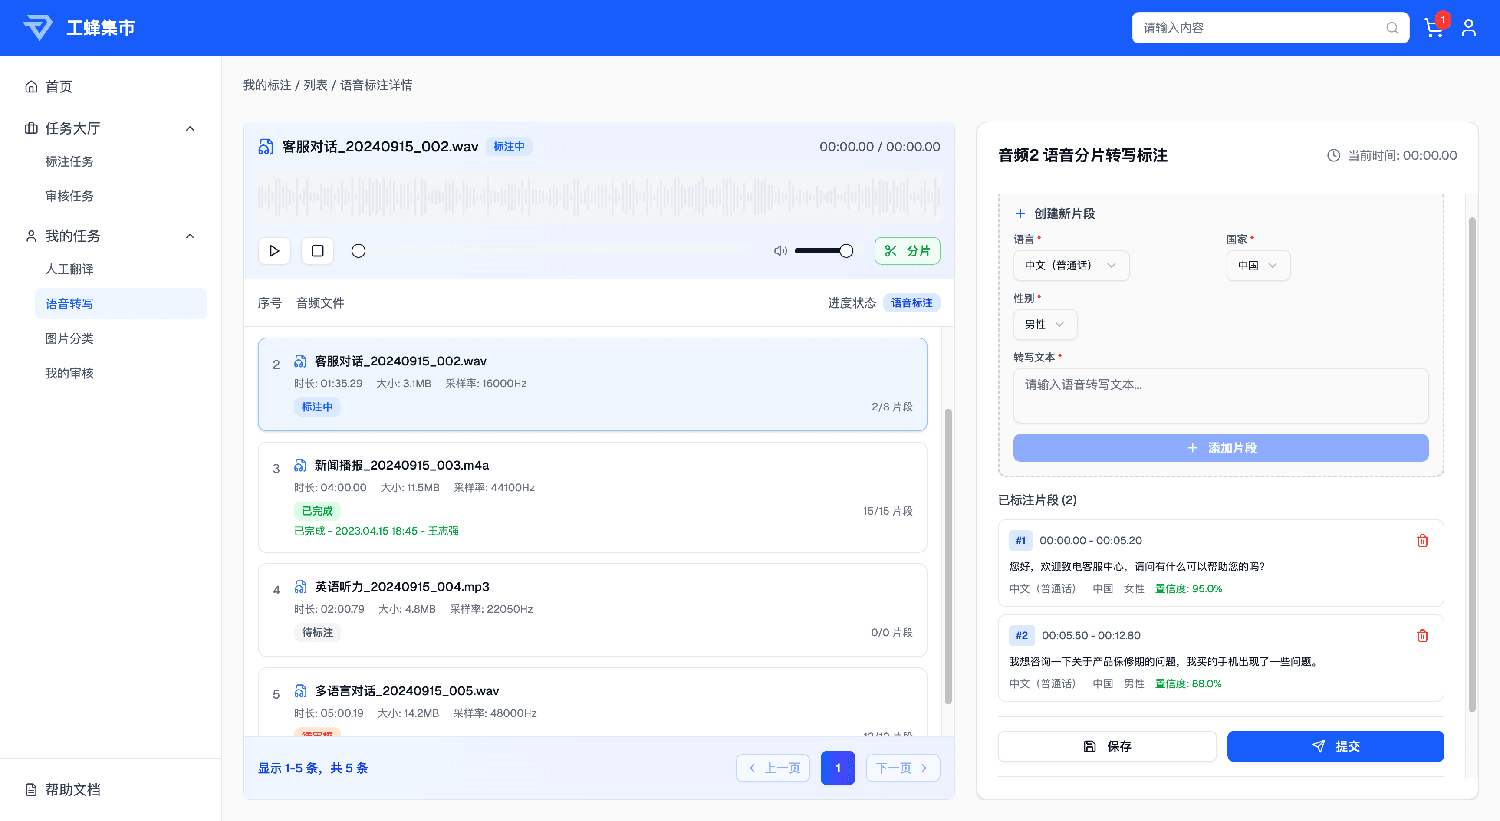Open the user profile icon
Viewport: 1500px width, 821px height.
tap(1469, 27)
